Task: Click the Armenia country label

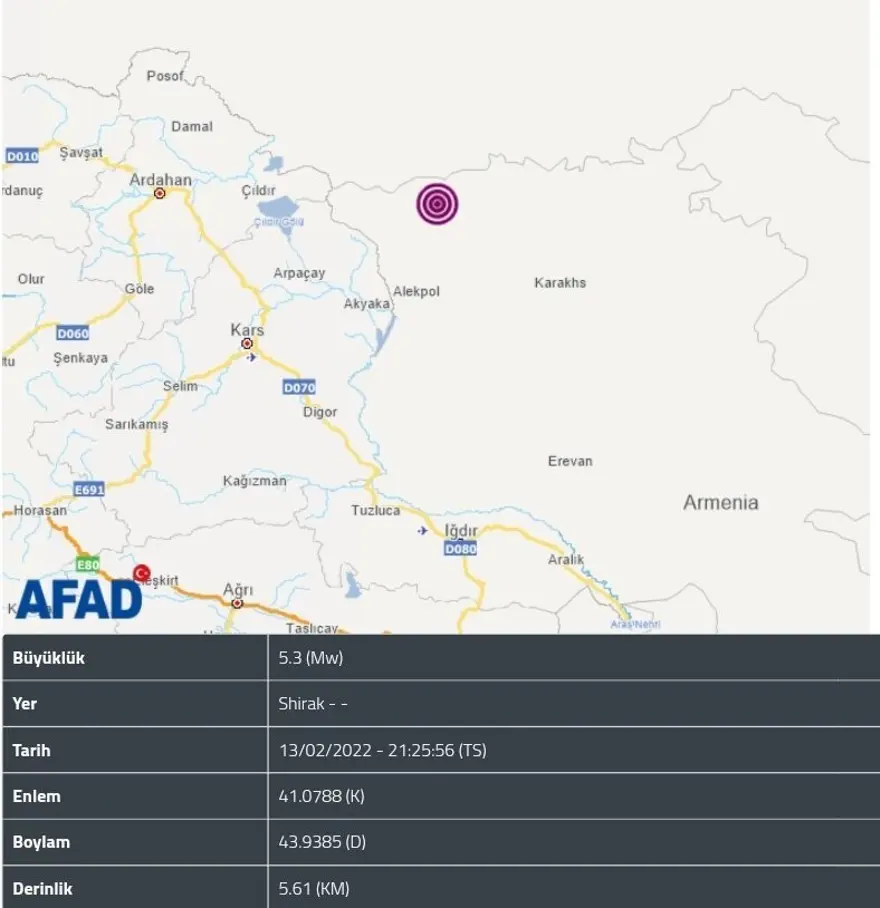Action: coord(720,503)
